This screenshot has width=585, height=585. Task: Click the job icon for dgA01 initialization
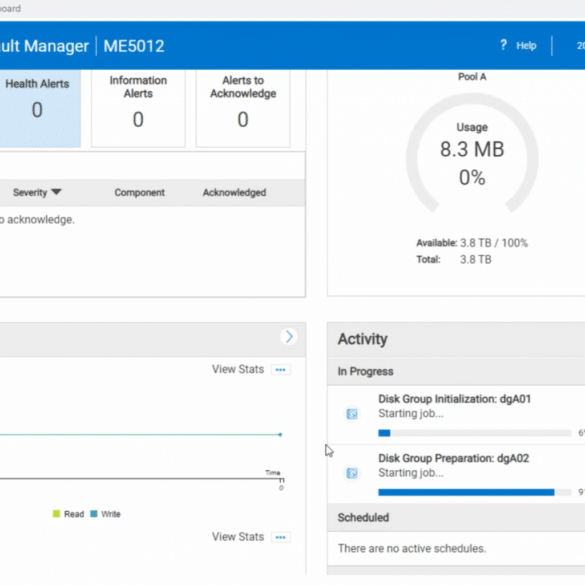coord(352,414)
